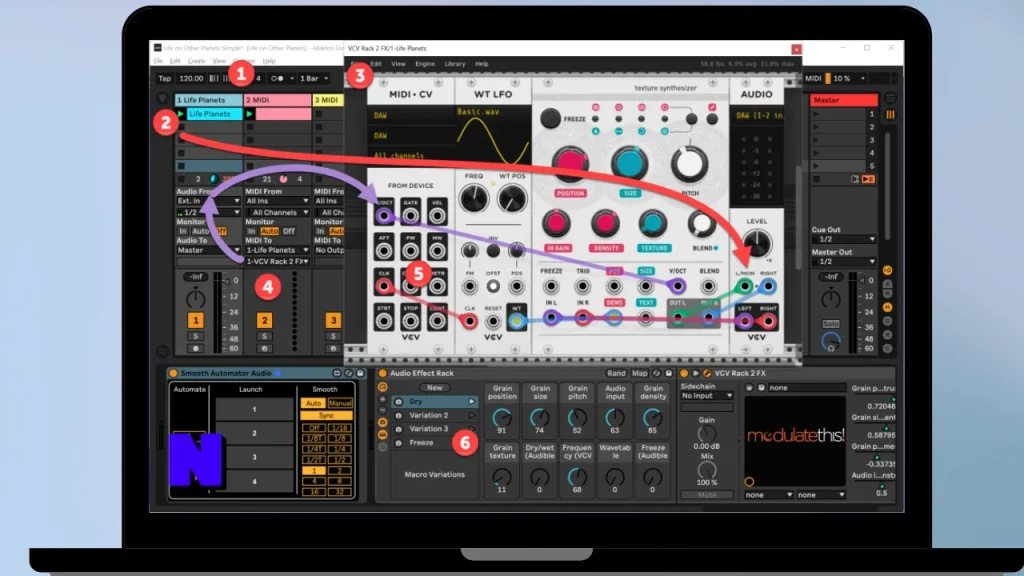Open track 2 MIDI From All Ins dropdown
The width and height of the screenshot is (1024, 576).
pos(277,201)
